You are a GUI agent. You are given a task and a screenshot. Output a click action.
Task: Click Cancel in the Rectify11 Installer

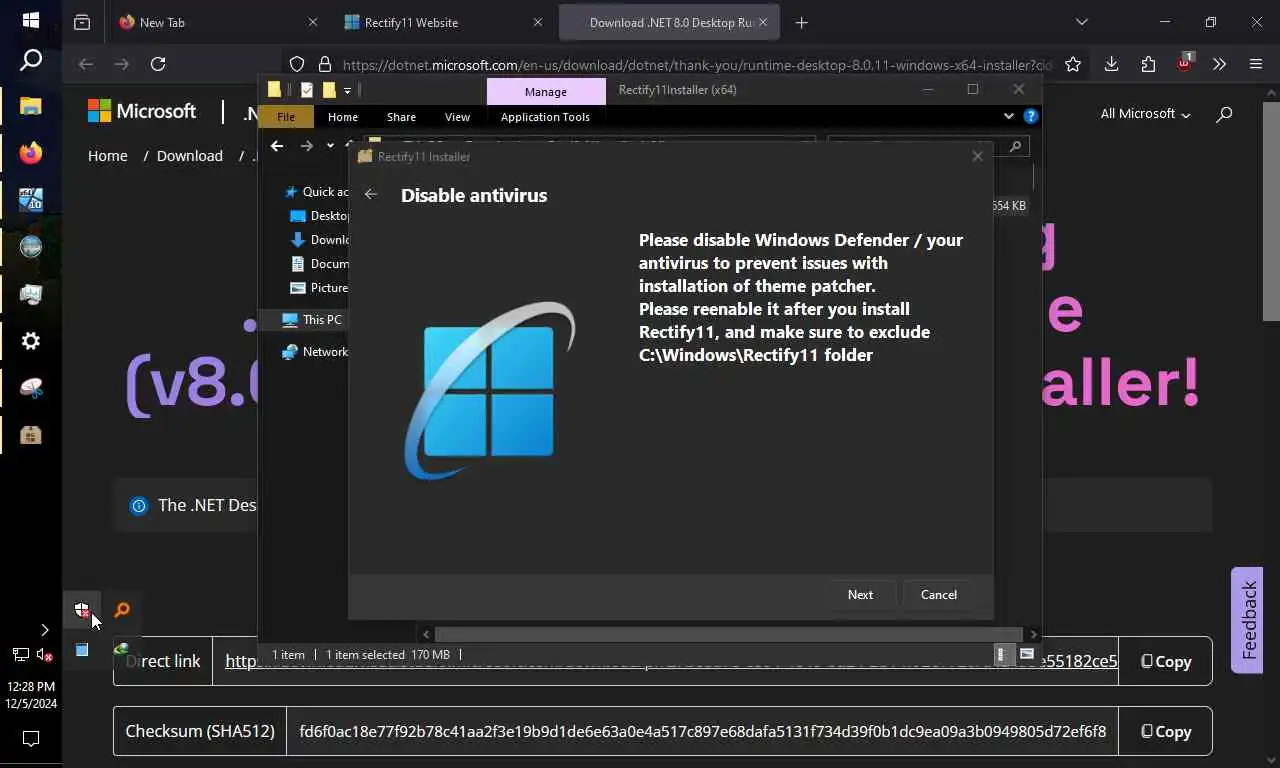click(938, 594)
